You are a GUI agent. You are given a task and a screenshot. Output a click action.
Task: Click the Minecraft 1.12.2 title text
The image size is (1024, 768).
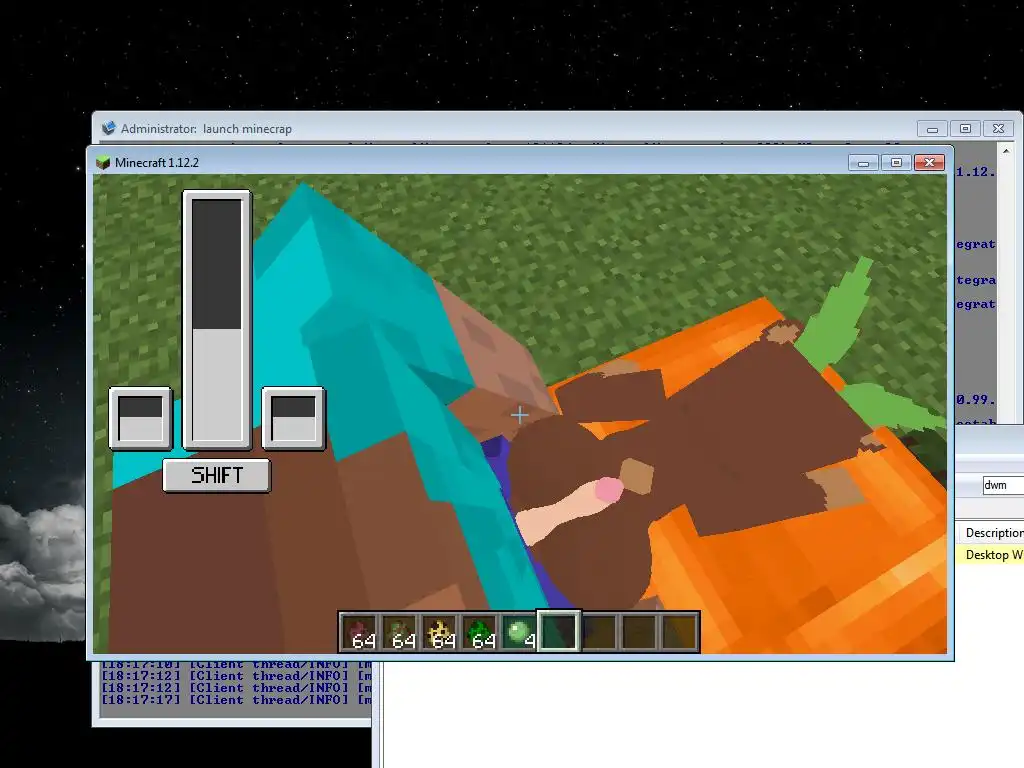(x=157, y=163)
